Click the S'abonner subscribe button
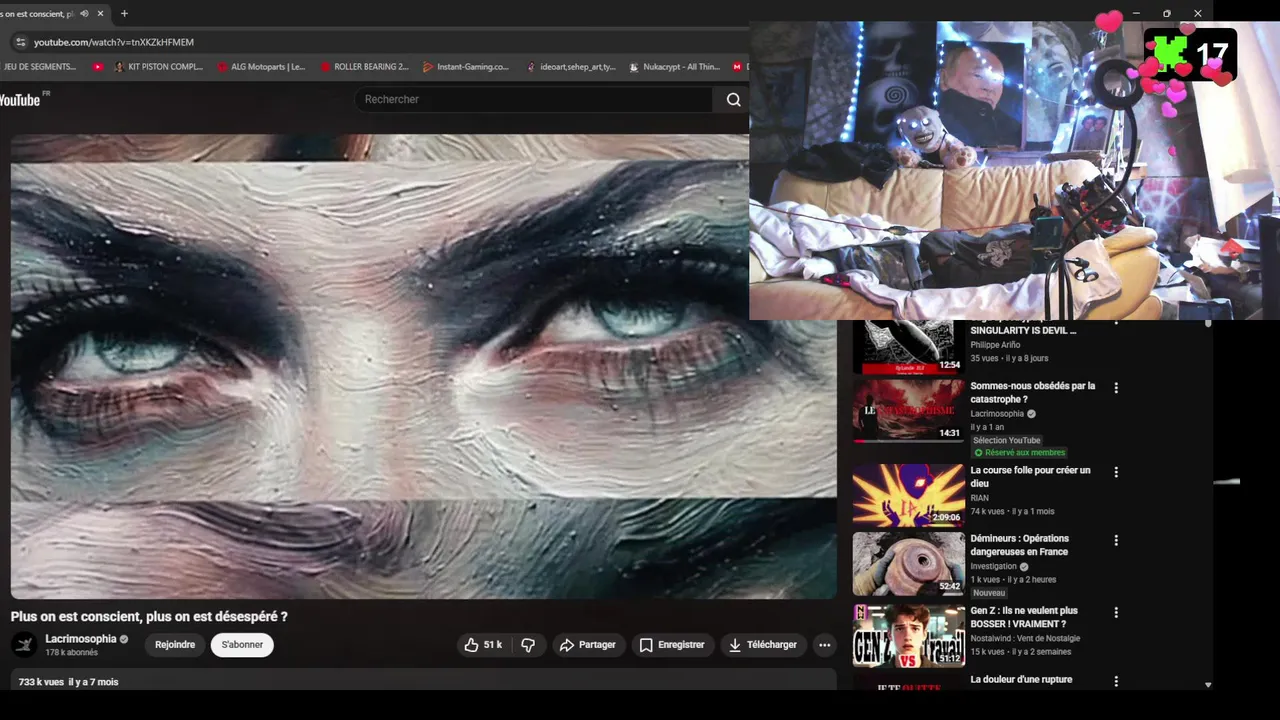1280x720 pixels. tap(242, 645)
